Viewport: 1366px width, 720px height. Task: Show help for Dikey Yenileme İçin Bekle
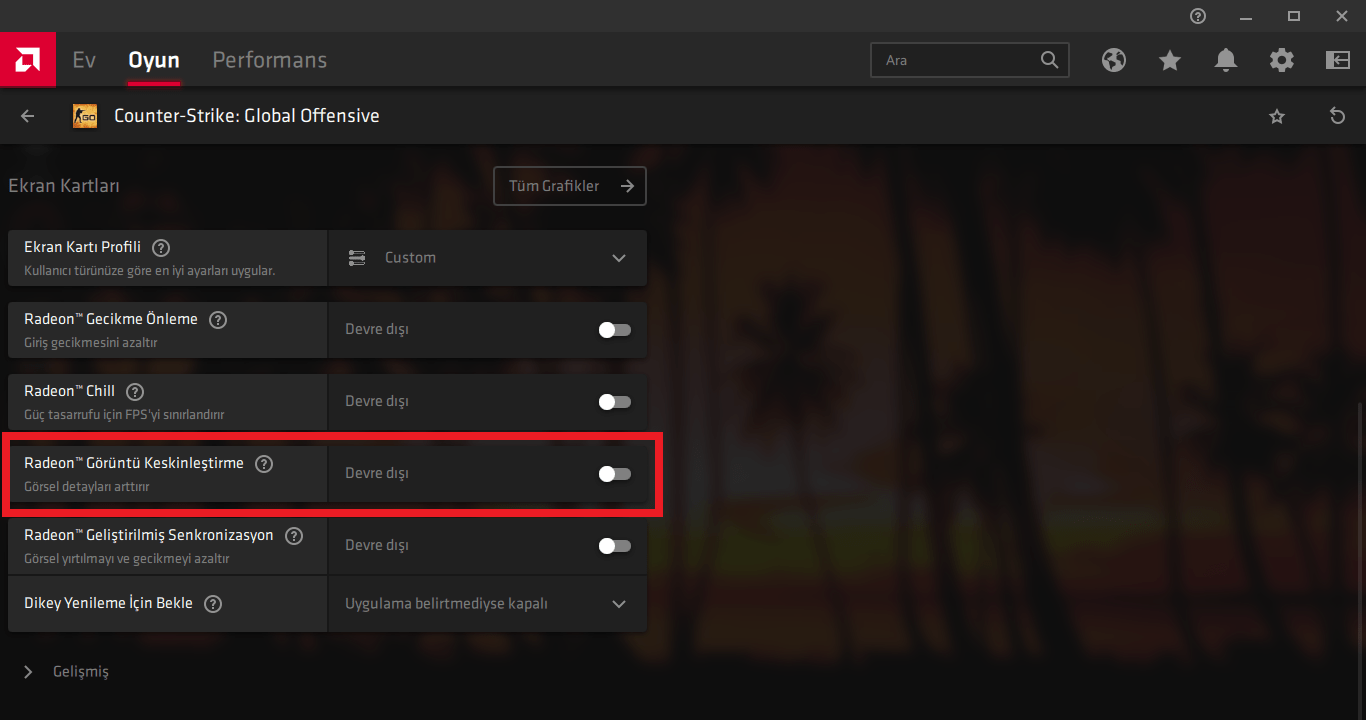point(213,604)
